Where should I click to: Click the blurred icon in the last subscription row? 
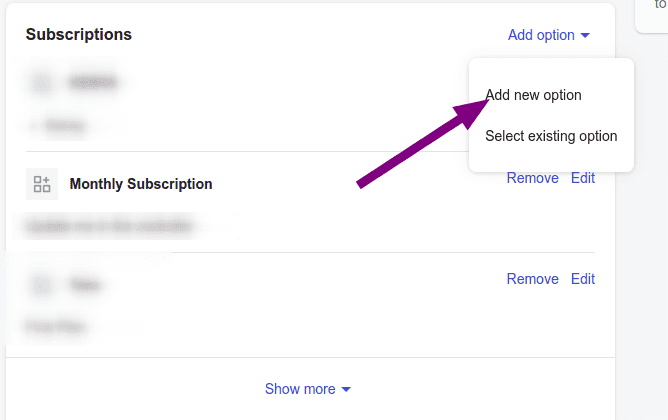[x=42, y=285]
